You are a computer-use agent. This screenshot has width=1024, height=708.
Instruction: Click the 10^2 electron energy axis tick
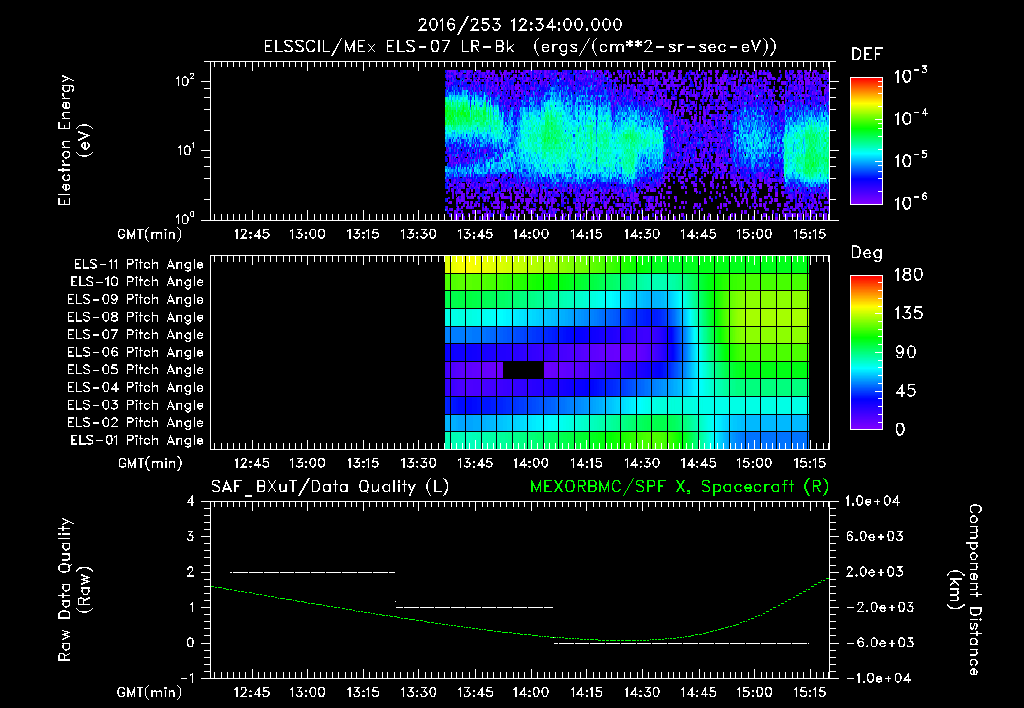coord(185,81)
